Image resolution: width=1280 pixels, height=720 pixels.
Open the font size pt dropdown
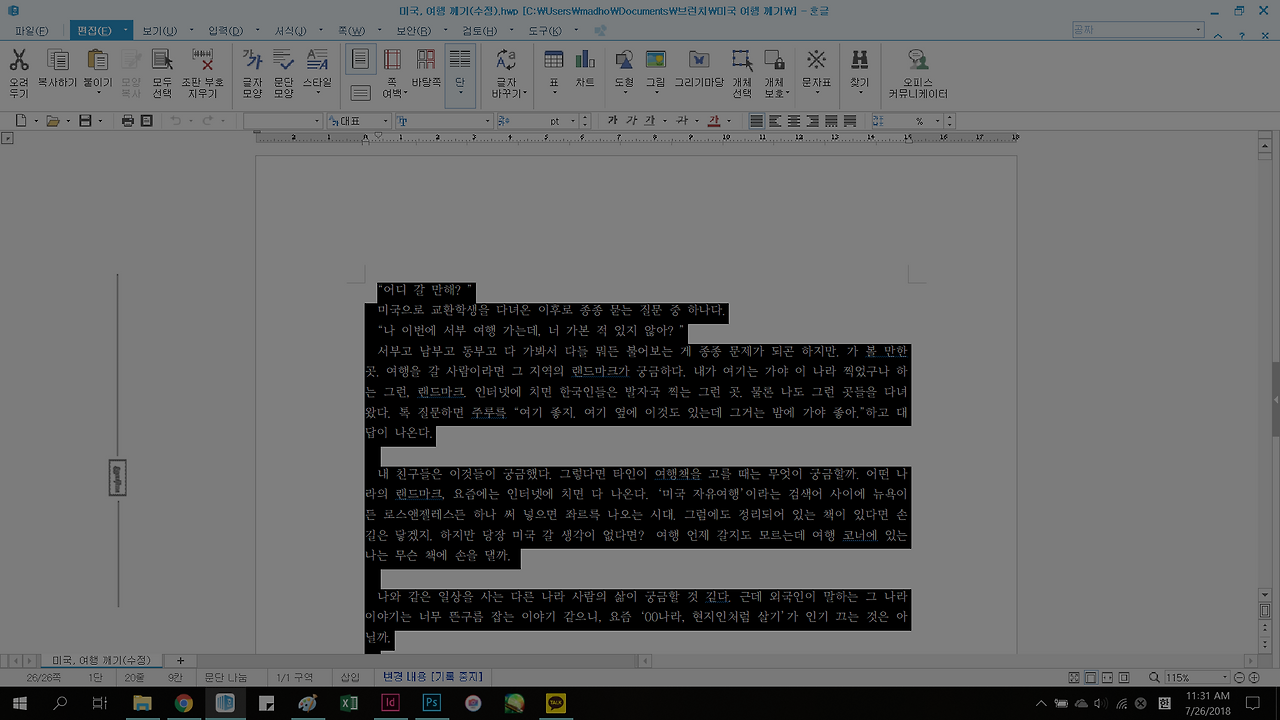[x=572, y=121]
